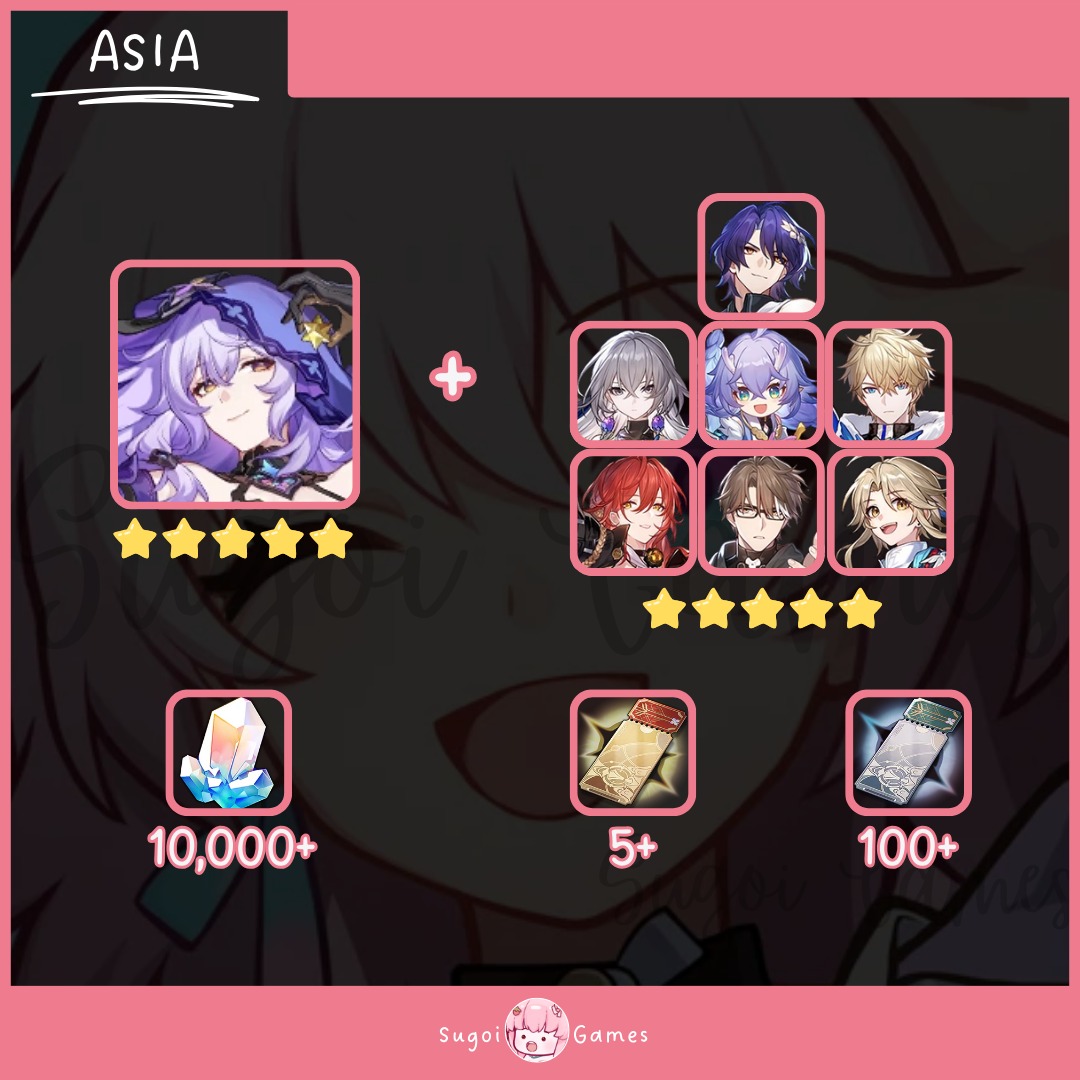Click the ASIA server label
1080x1080 pixels.
(145, 52)
